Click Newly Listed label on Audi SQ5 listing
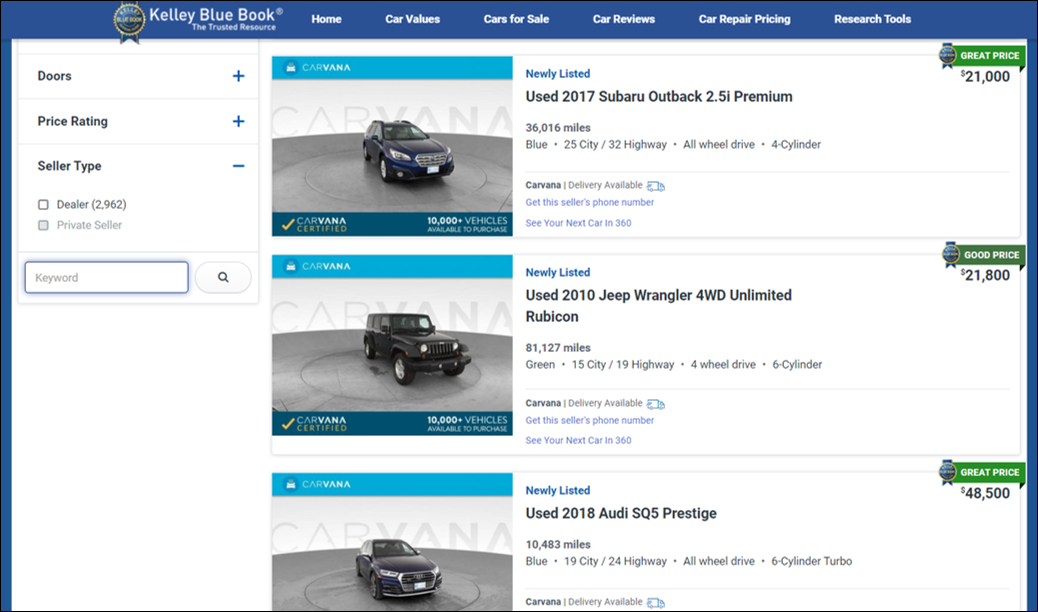Image resolution: width=1038 pixels, height=612 pixels. pos(557,490)
